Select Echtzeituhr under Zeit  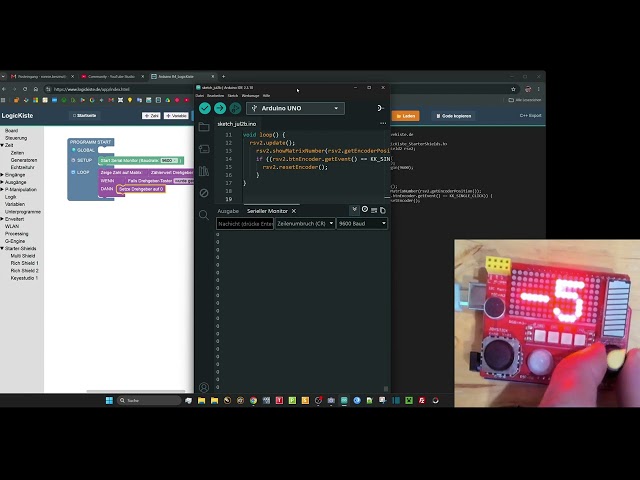[22, 167]
